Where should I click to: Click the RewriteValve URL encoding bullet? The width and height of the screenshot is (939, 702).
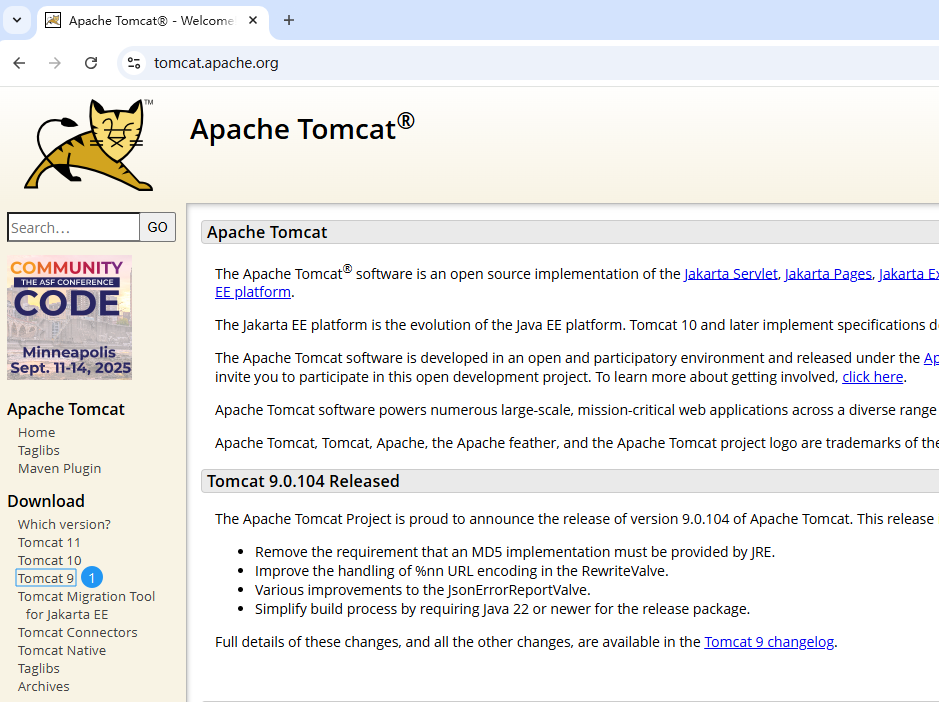[462, 571]
